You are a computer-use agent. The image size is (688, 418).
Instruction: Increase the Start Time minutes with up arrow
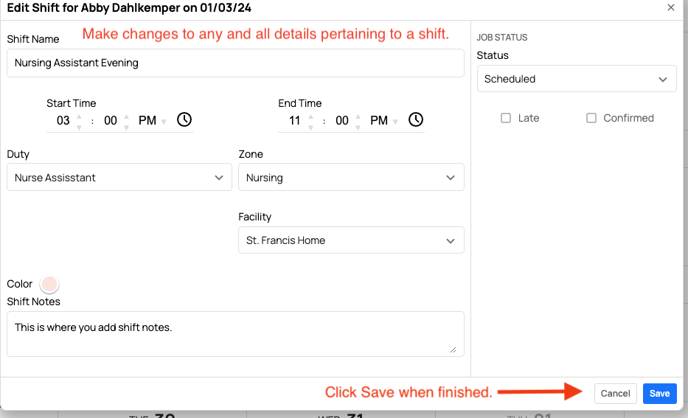click(x=126, y=116)
